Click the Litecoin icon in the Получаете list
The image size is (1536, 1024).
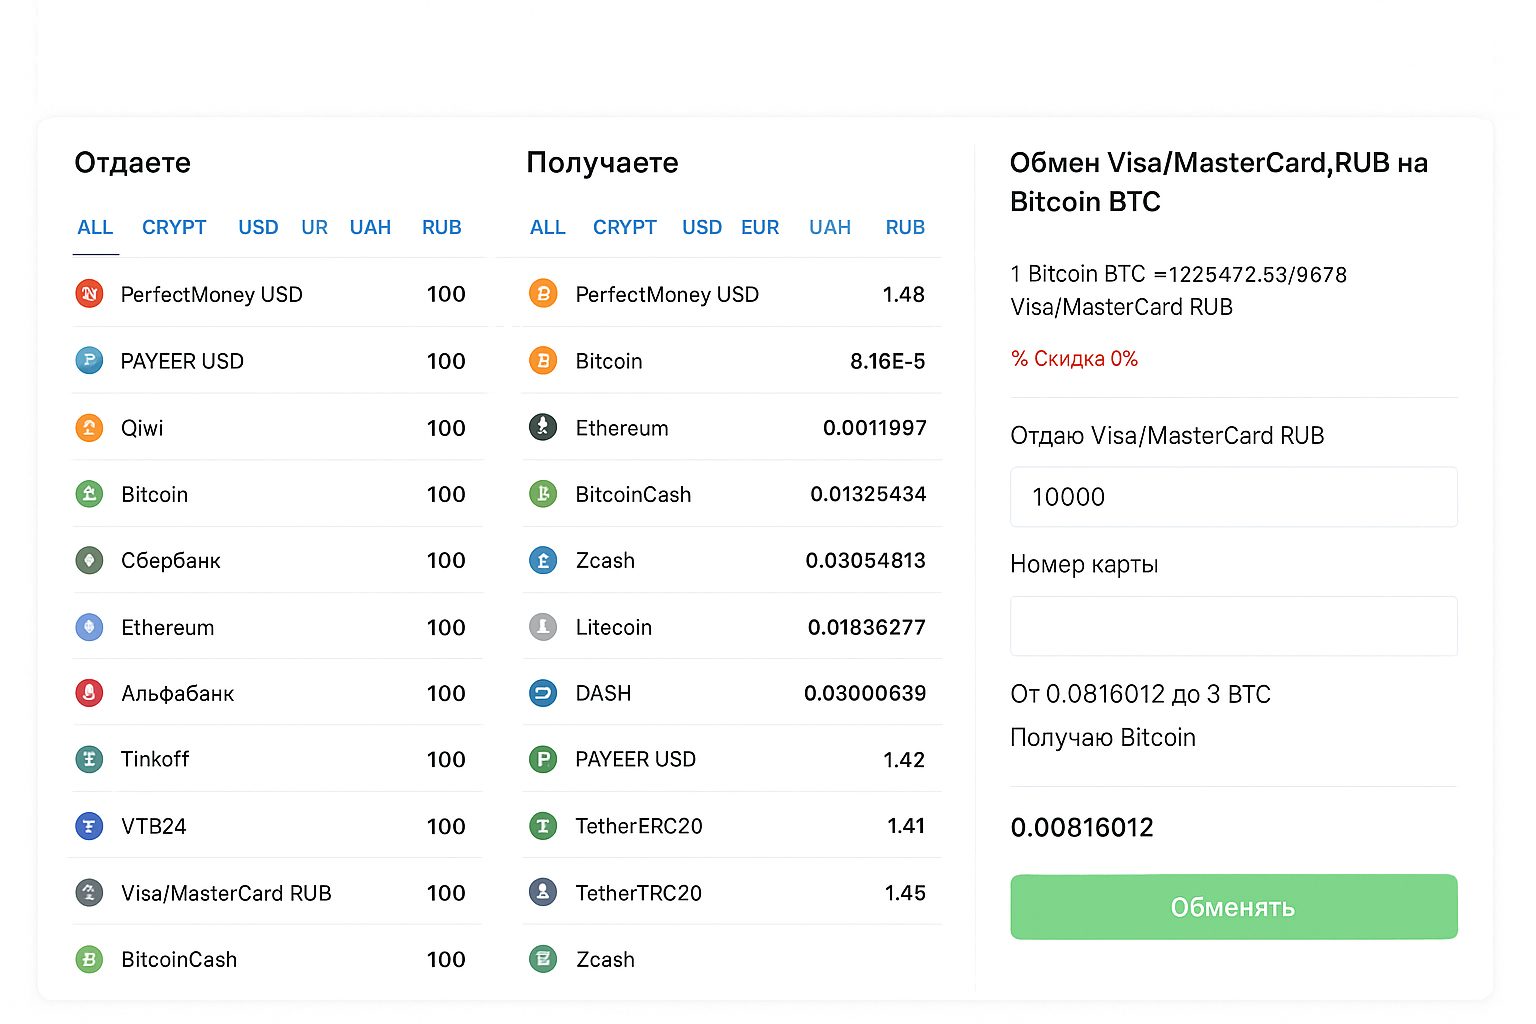543,627
